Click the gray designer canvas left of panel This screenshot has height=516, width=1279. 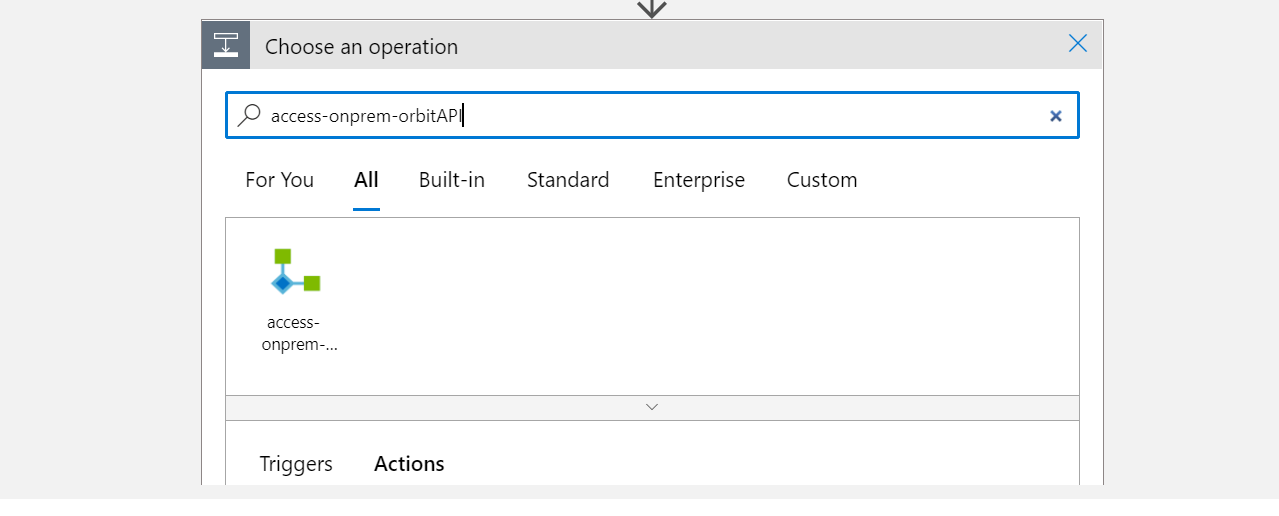100,250
